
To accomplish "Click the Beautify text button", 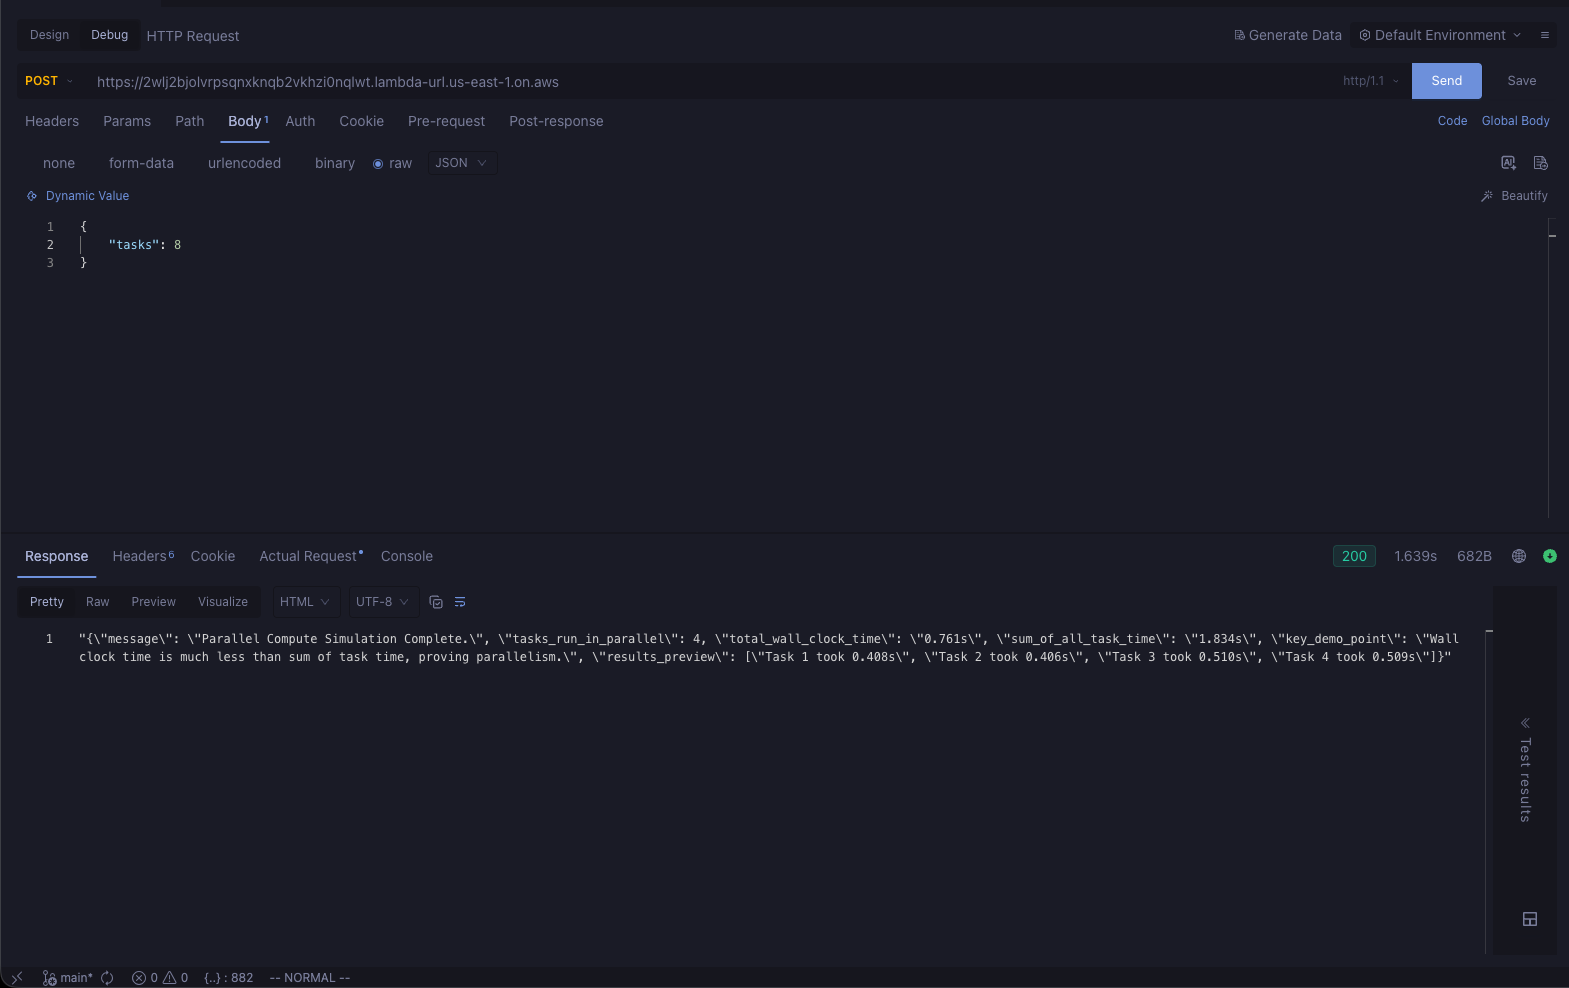I will click(x=1524, y=196).
